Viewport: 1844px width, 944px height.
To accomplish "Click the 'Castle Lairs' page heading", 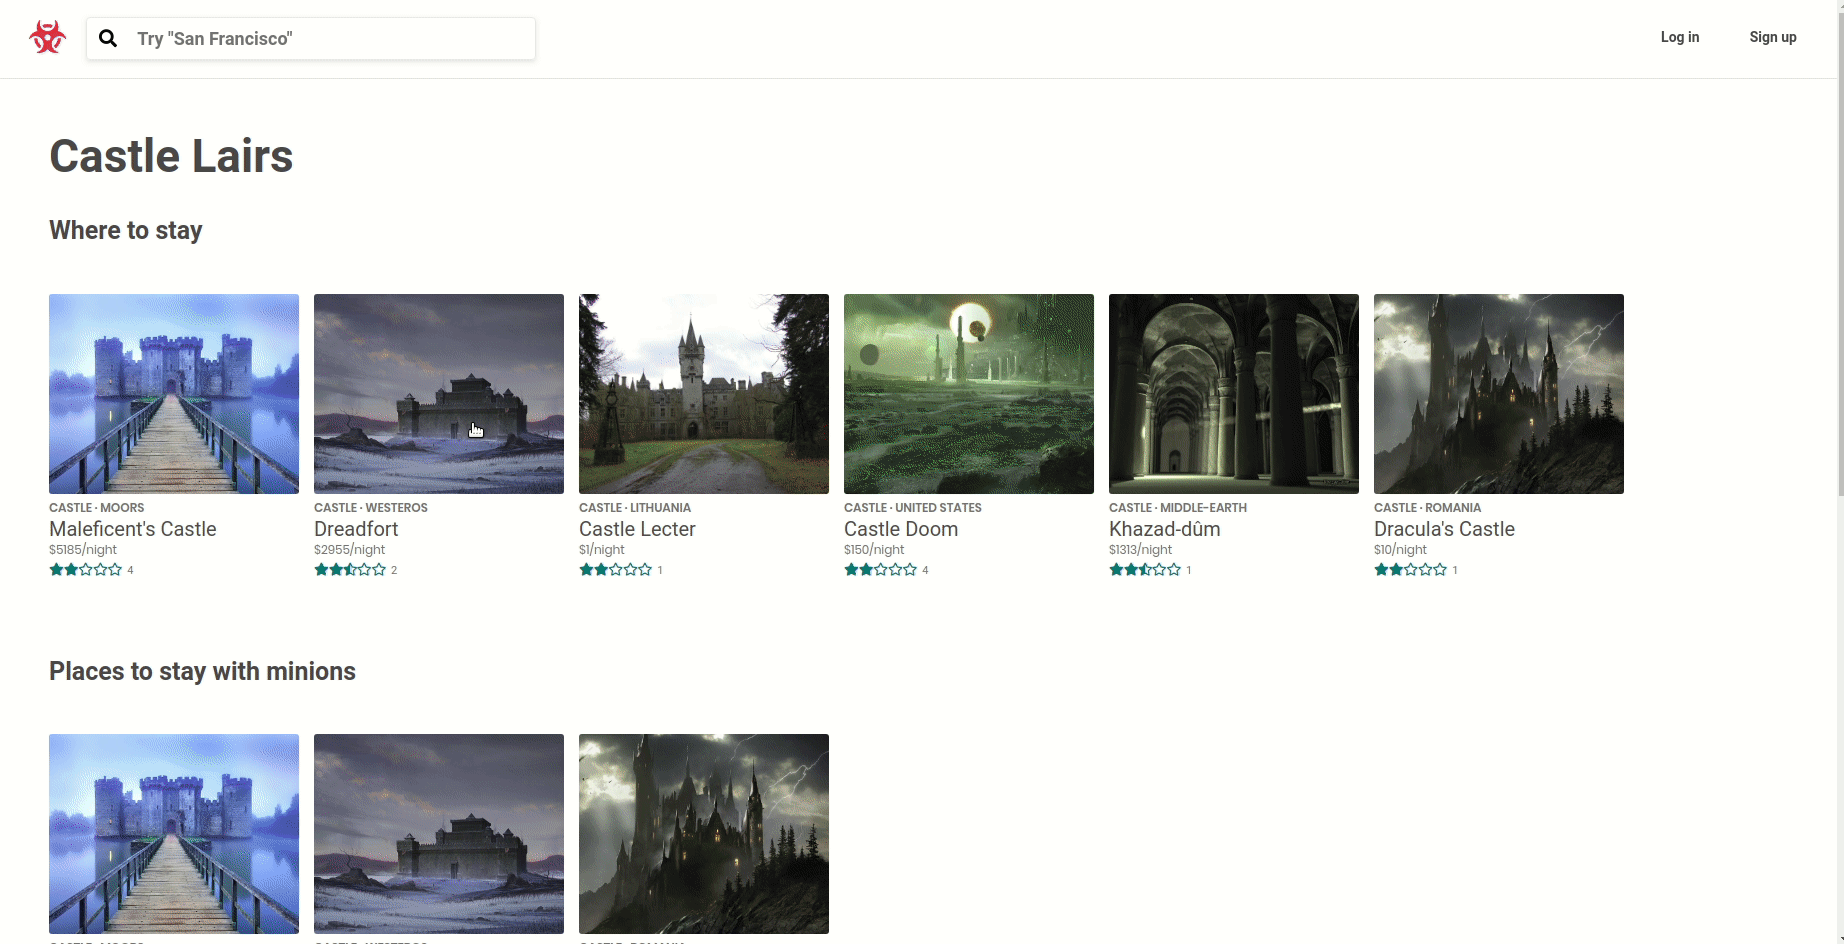I will [x=171, y=156].
